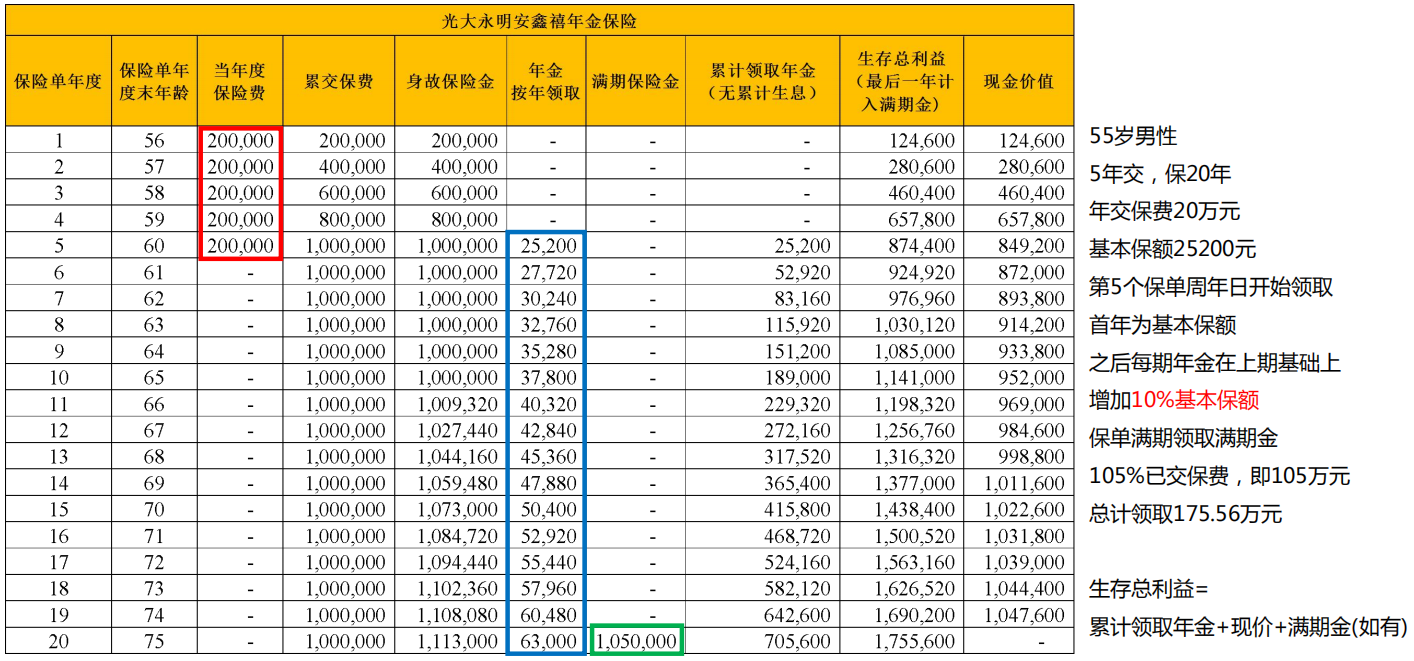The height and width of the screenshot is (661, 1414).
Task: Select the total benefit 1,755,600
Action: coord(916,641)
